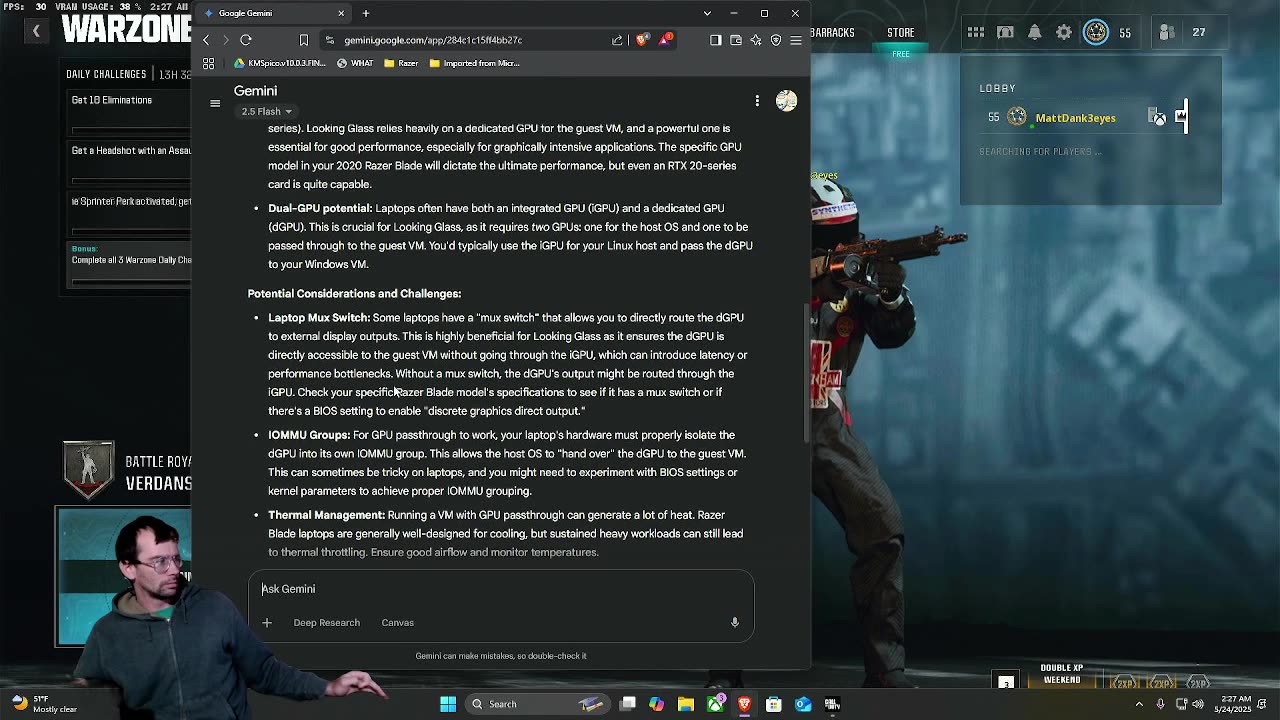Open the volume control in system tray
Image resolution: width=1280 pixels, height=720 pixels.
click(1198, 704)
